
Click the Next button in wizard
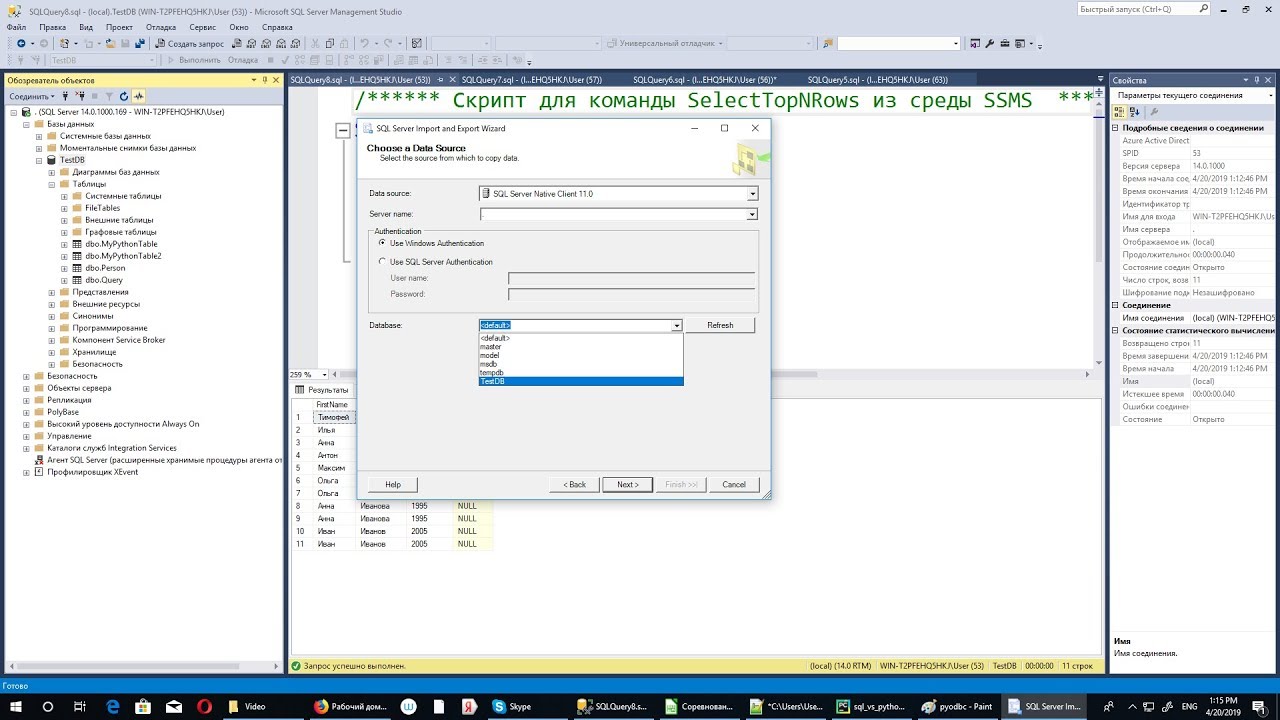coord(627,484)
